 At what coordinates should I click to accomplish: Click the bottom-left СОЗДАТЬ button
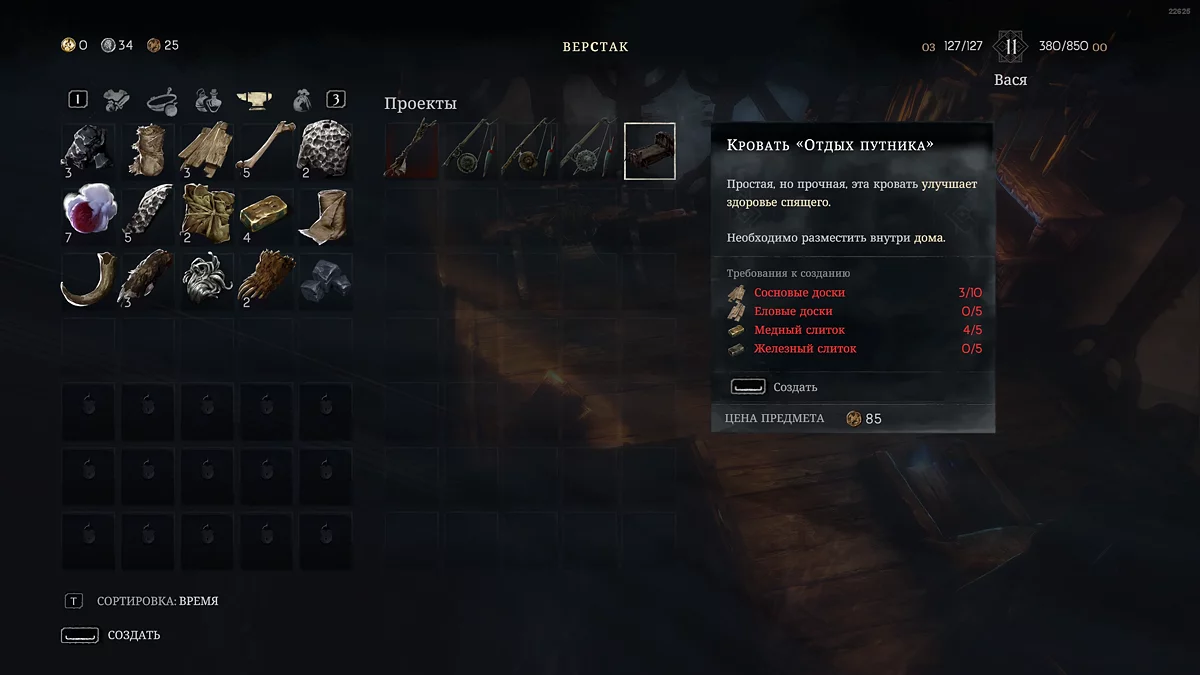pyautogui.click(x=110, y=635)
